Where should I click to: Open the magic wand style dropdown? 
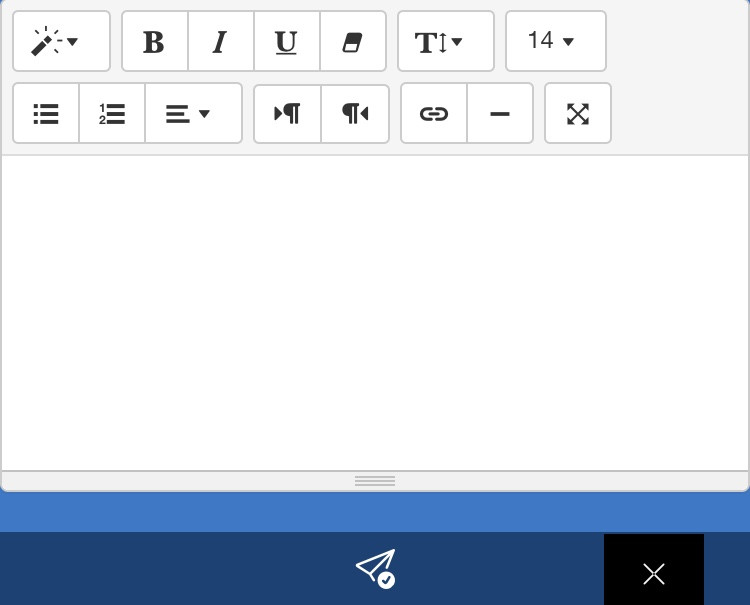(x=61, y=42)
